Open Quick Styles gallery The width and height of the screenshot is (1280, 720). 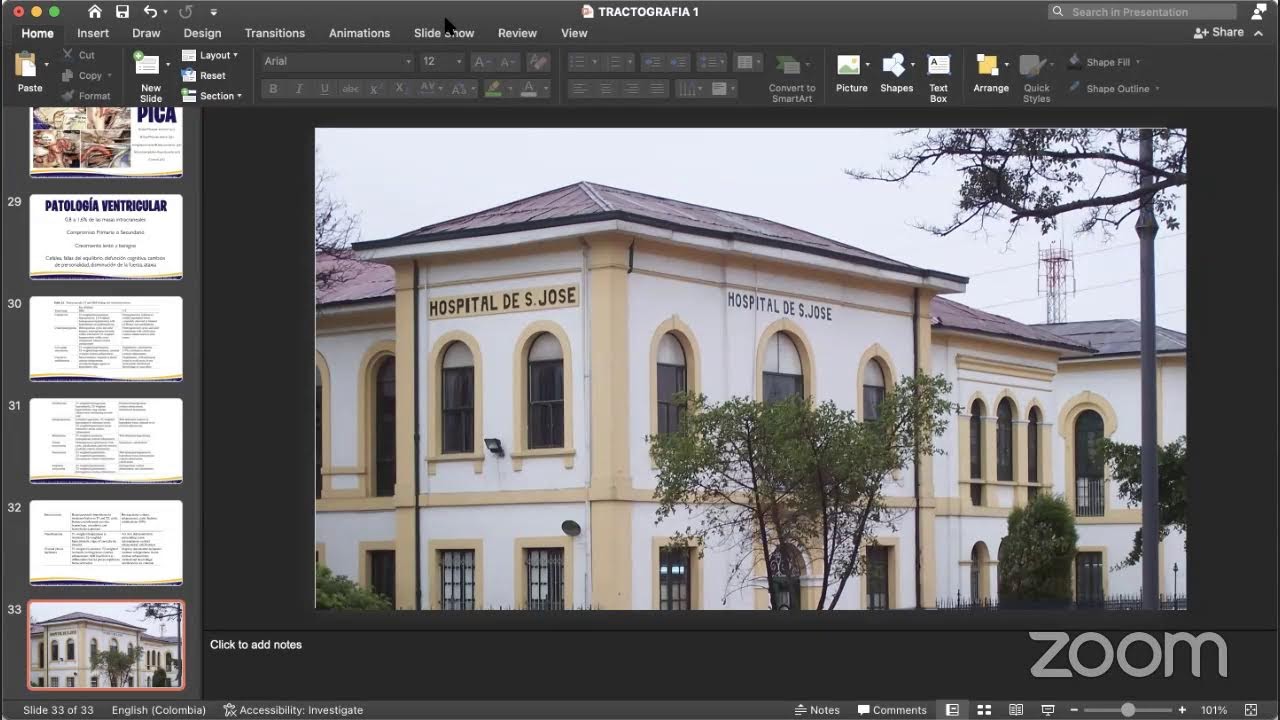(x=1037, y=77)
